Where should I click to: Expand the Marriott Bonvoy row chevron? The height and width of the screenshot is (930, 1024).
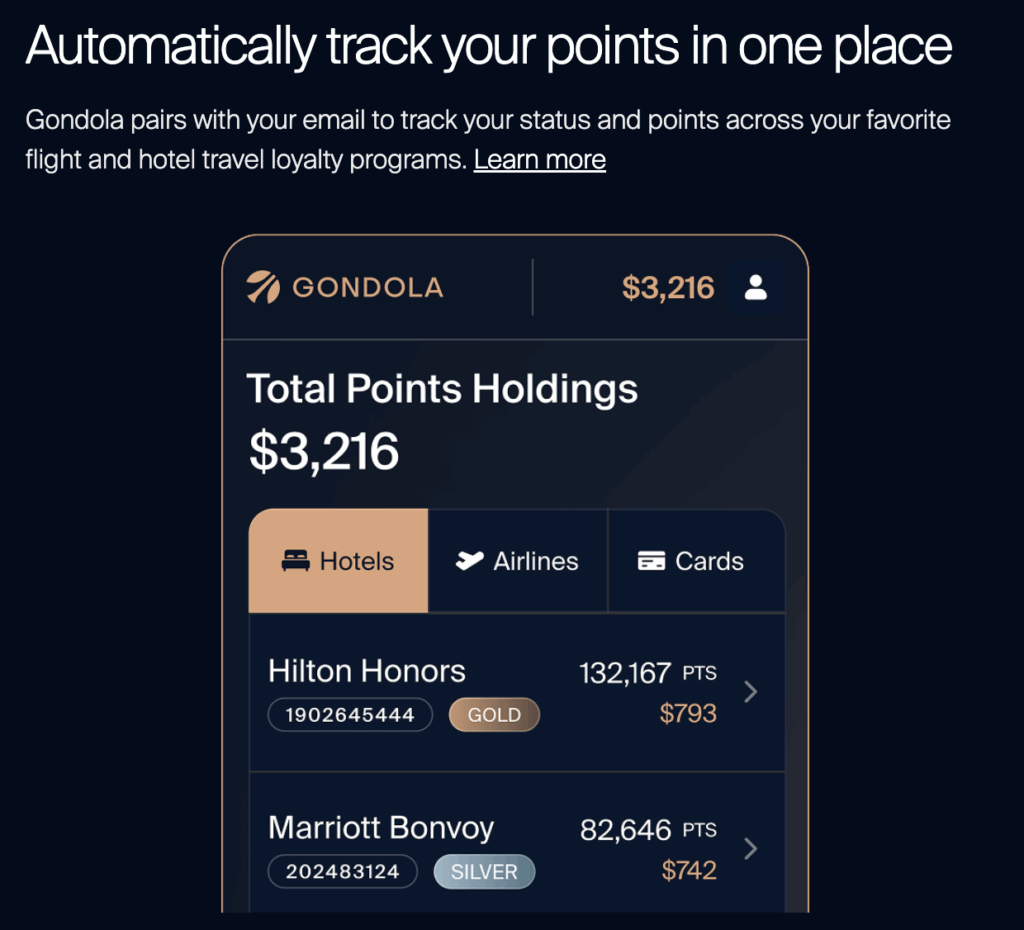[751, 849]
